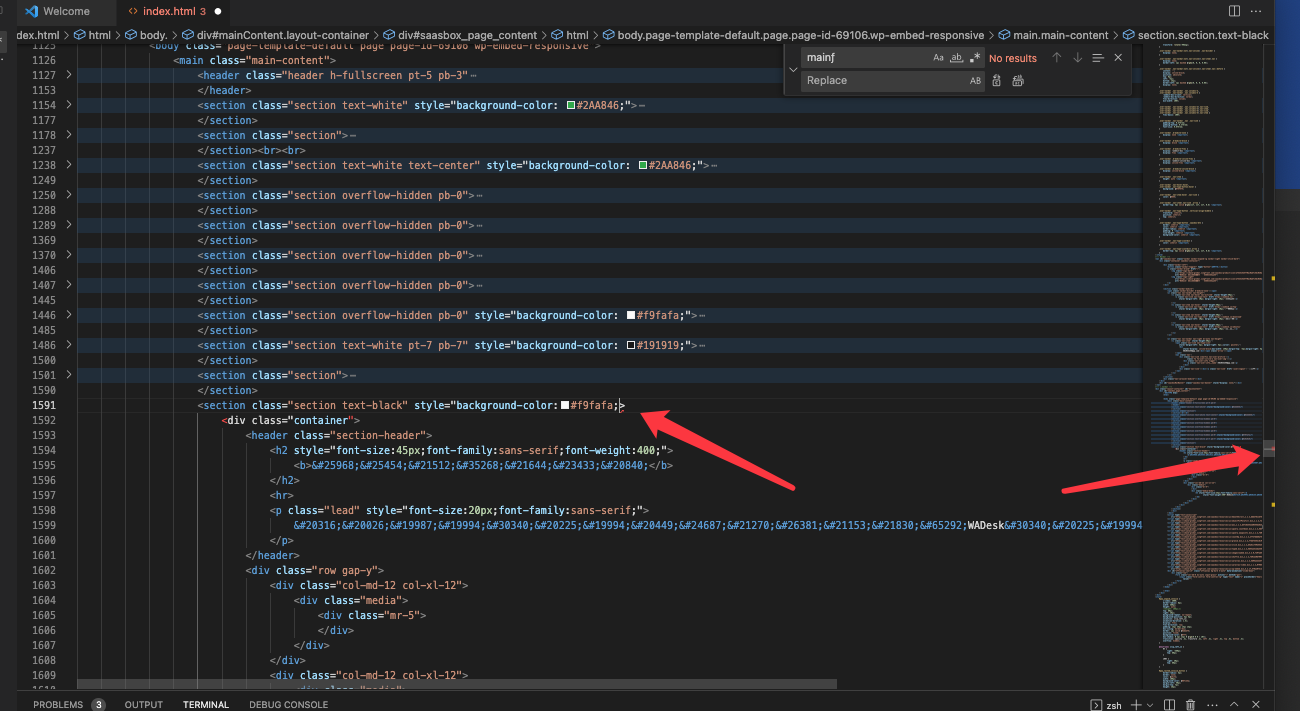Click the Replace single occurrence icon
1300x711 pixels.
pyautogui.click(x=997, y=81)
